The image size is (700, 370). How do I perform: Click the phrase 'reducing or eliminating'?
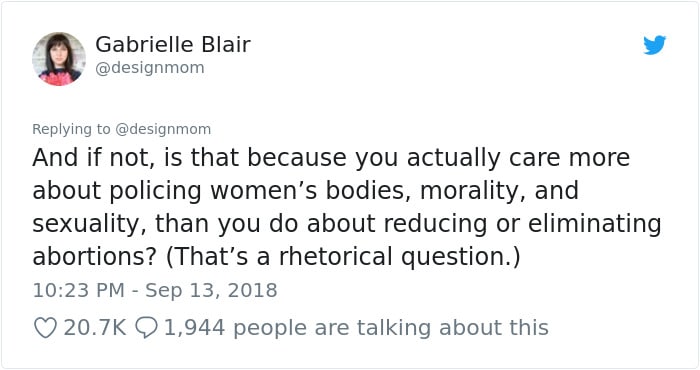point(522,224)
